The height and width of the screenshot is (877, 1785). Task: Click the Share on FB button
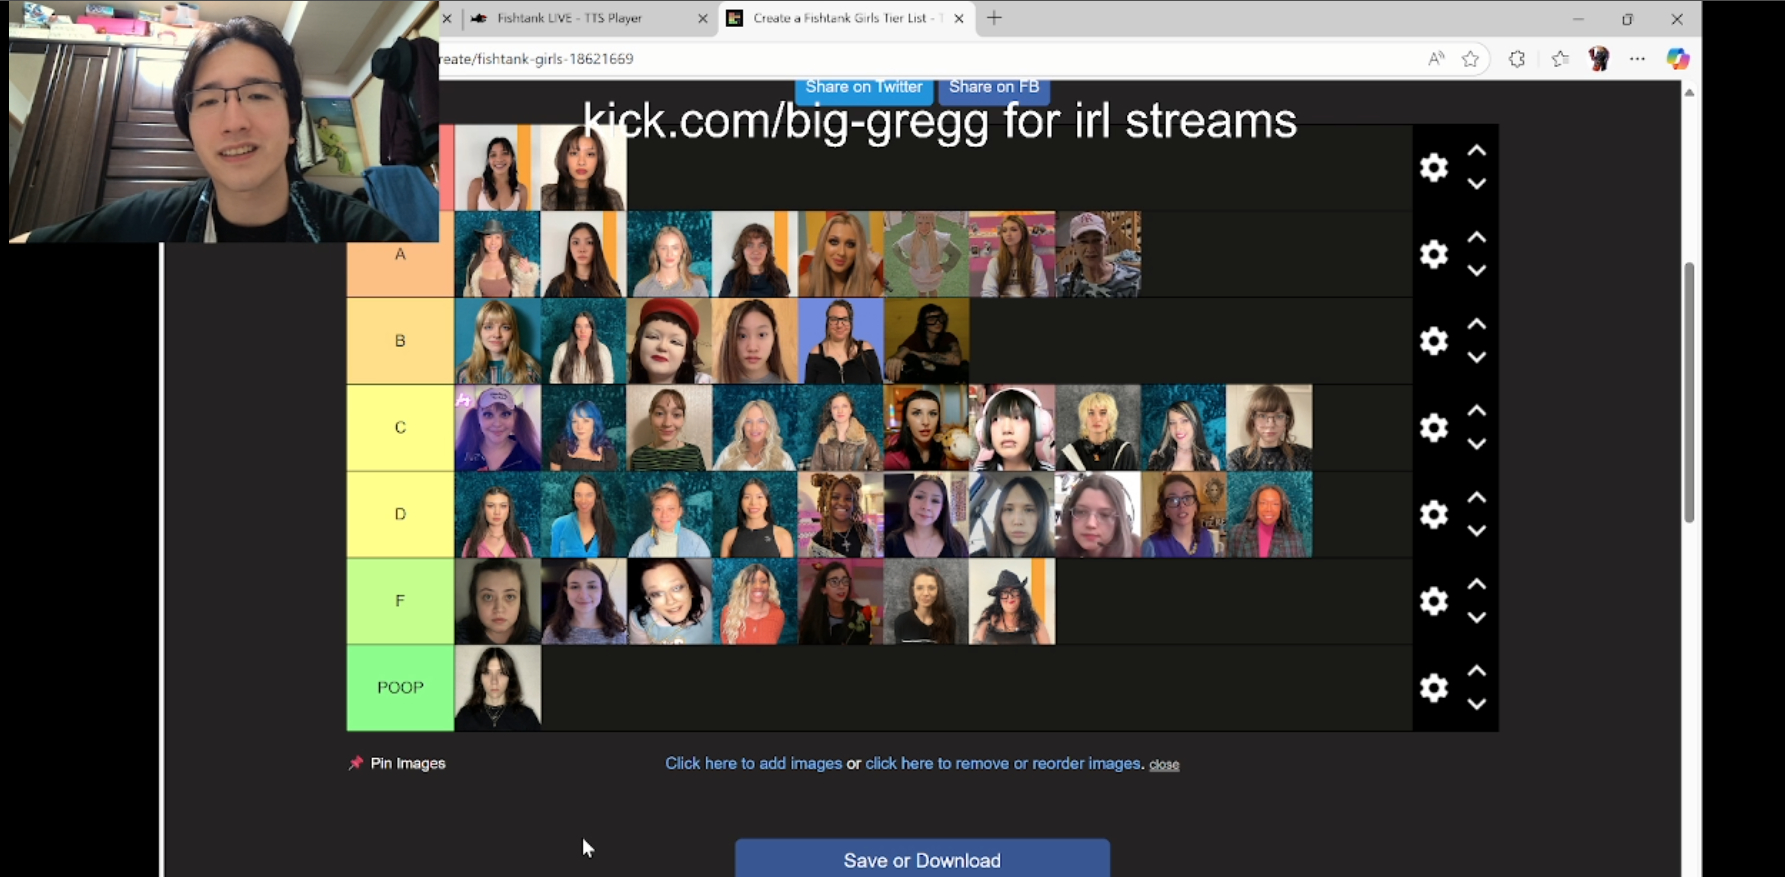click(994, 89)
